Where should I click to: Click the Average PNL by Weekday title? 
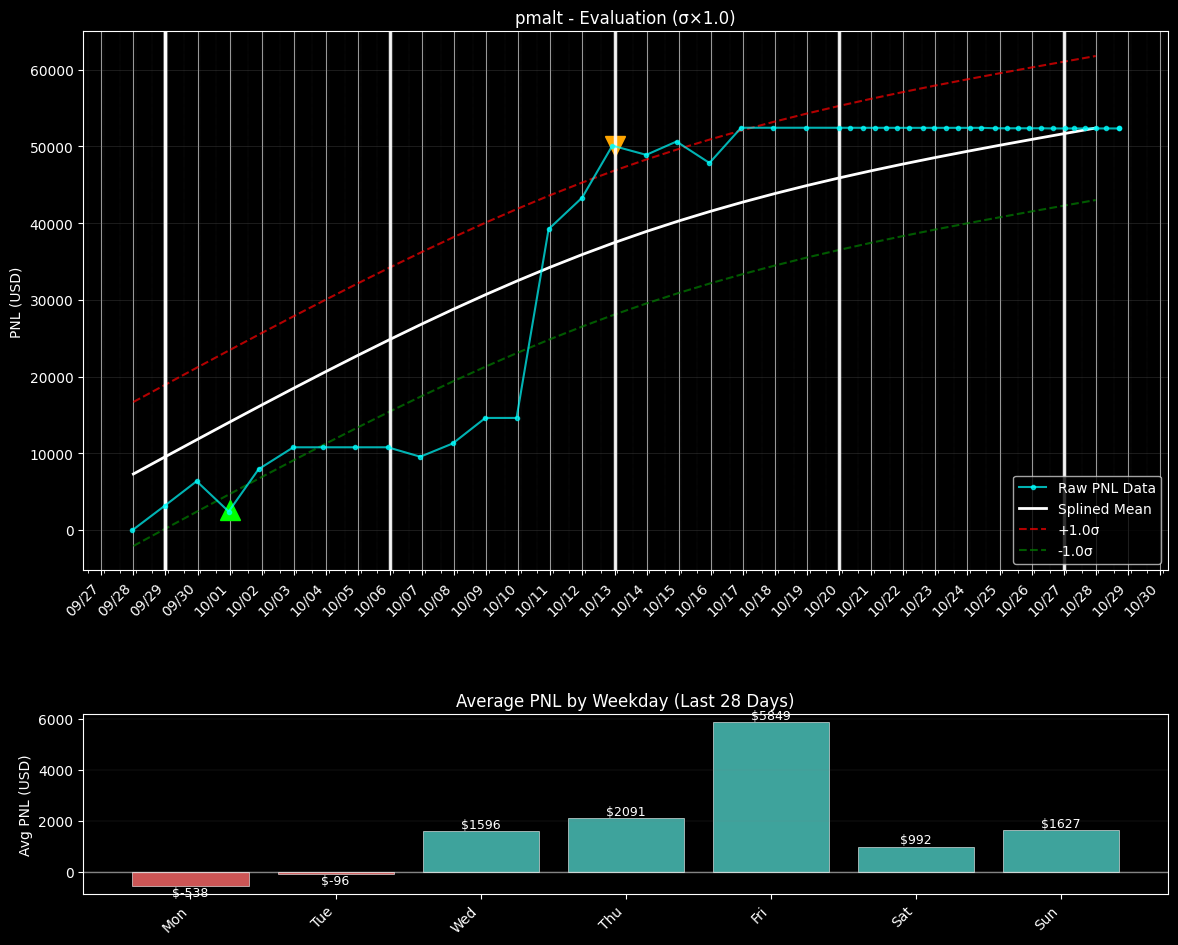click(x=625, y=701)
